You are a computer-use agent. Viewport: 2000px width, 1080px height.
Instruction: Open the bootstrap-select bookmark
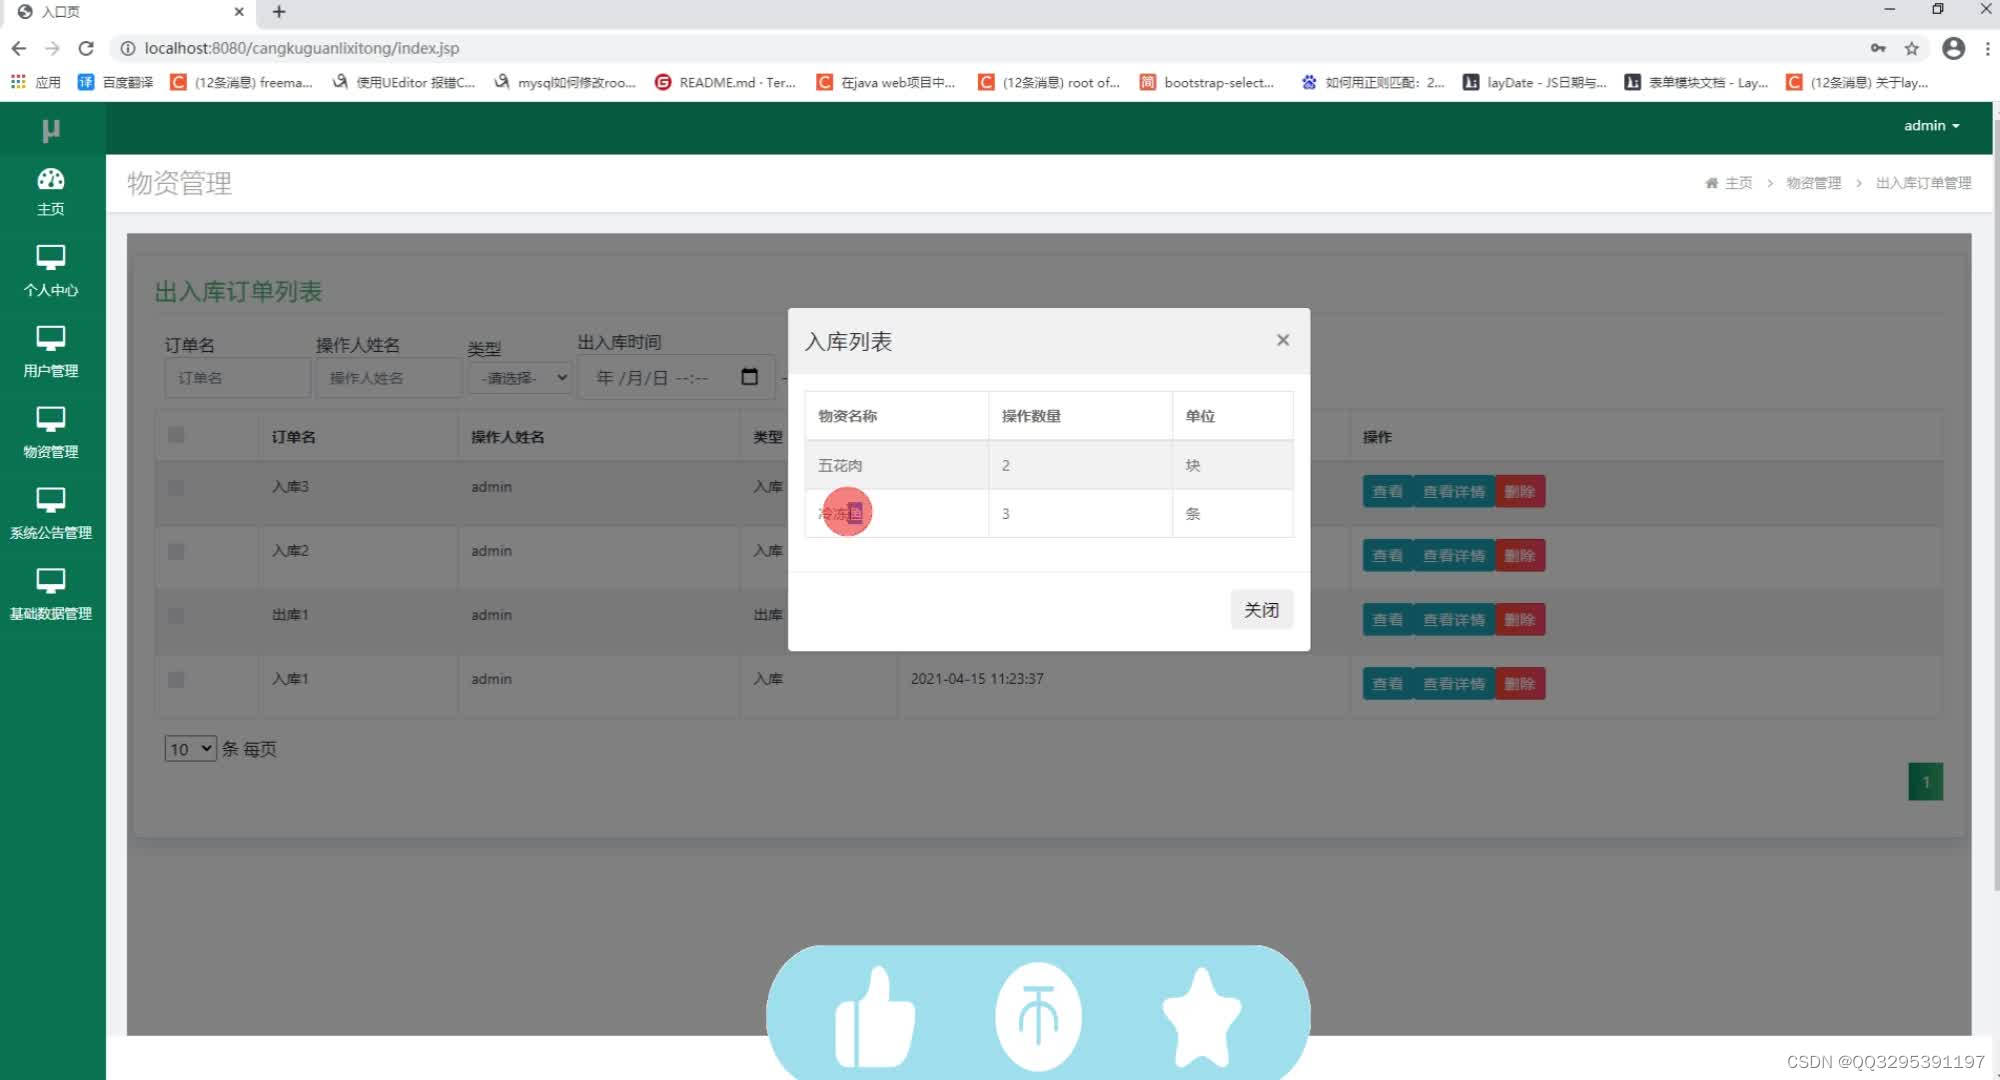coord(1207,82)
